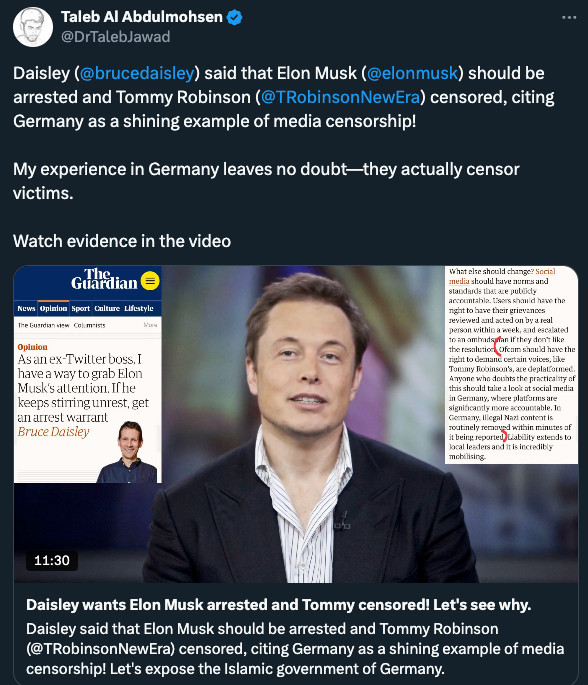
Task: Open the @TRobinsonNewEra mention in tweet
Action: coord(340,97)
